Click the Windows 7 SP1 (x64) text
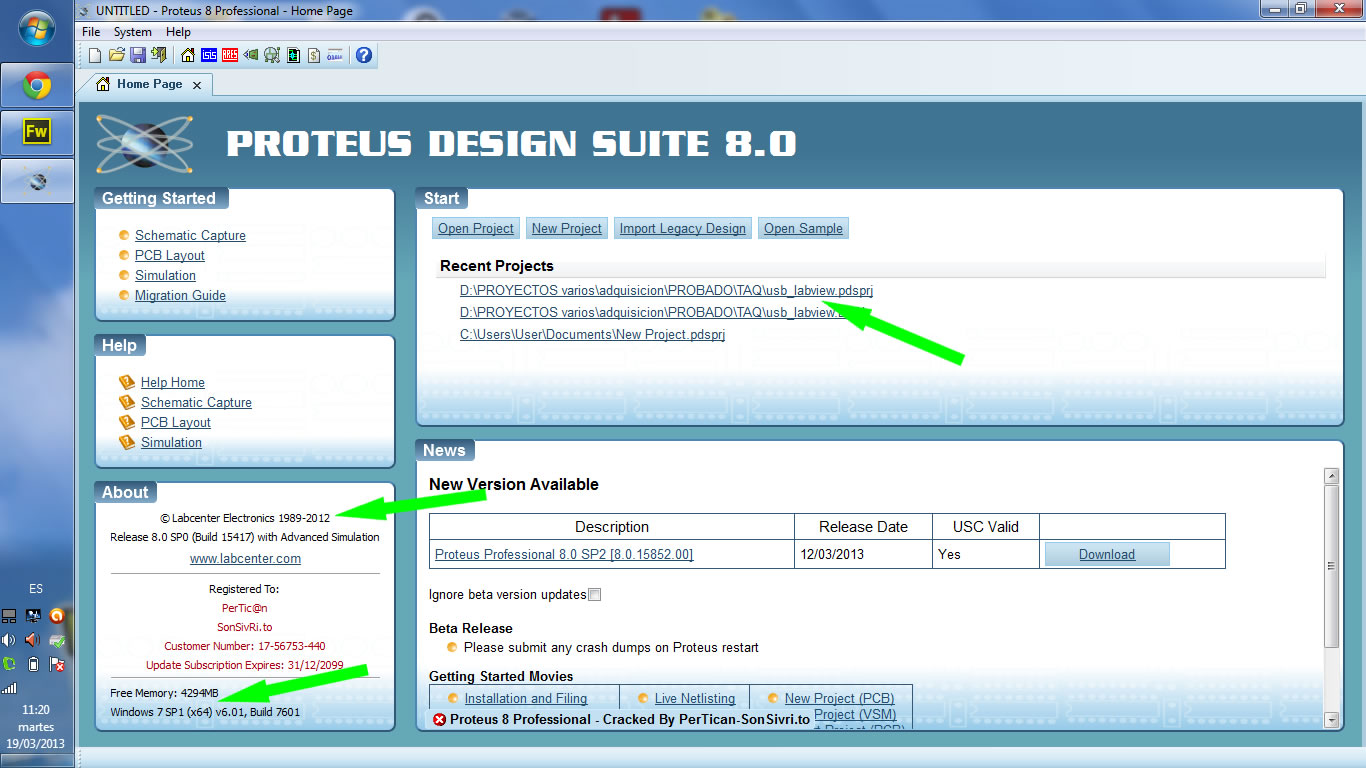1366x768 pixels. 205,712
